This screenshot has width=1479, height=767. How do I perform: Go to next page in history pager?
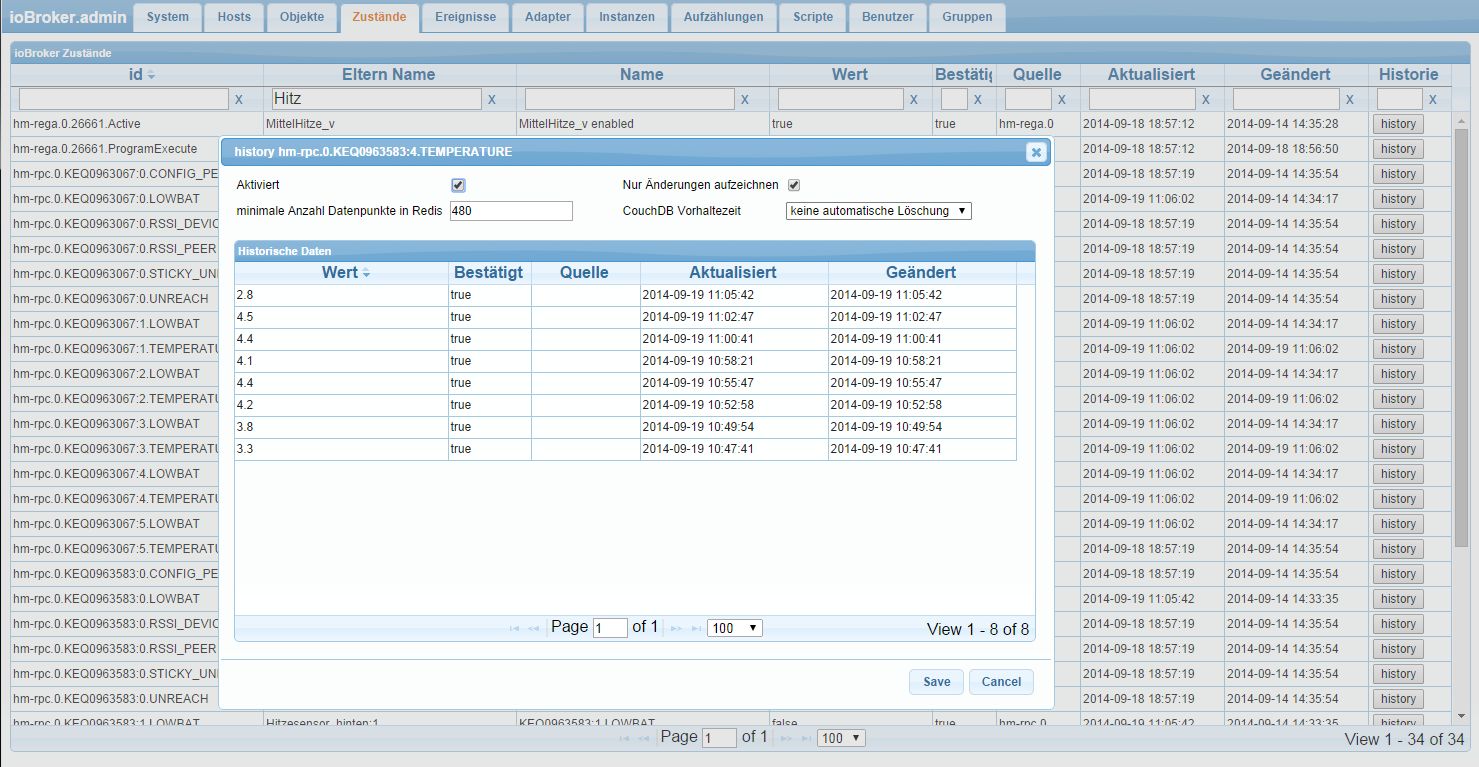point(676,628)
